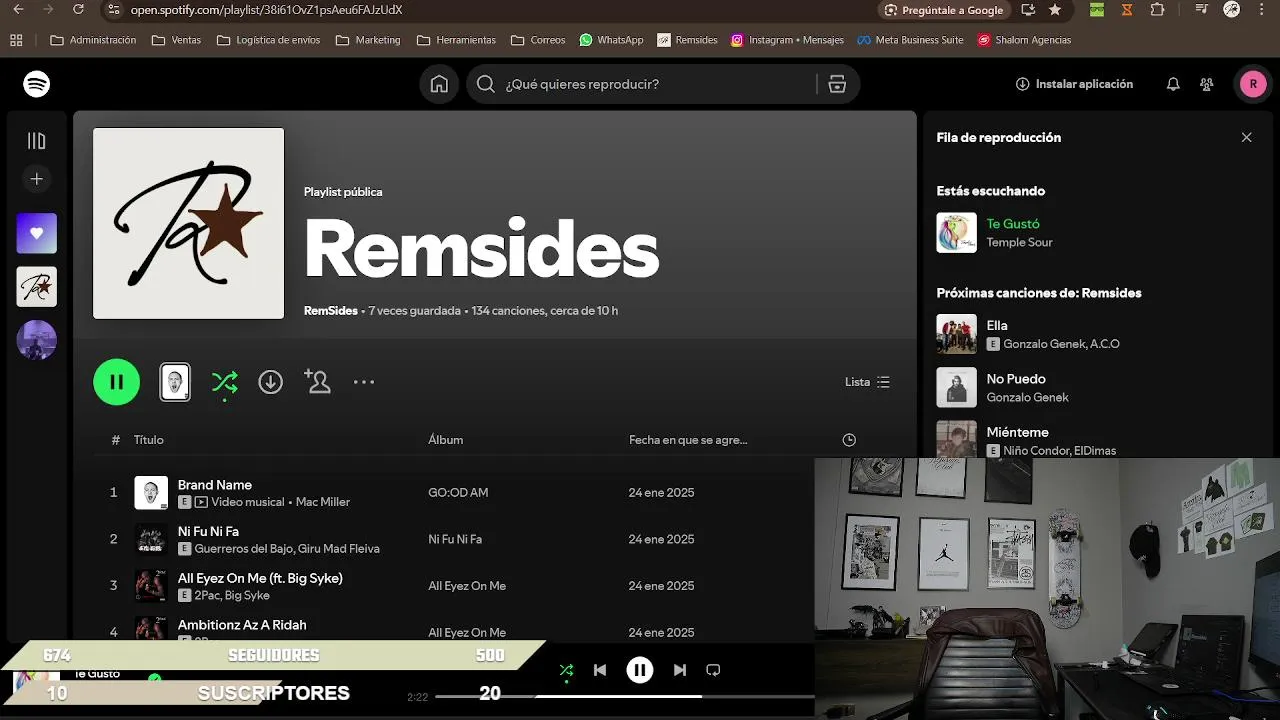Open WhatsApp bookmark

point(611,40)
